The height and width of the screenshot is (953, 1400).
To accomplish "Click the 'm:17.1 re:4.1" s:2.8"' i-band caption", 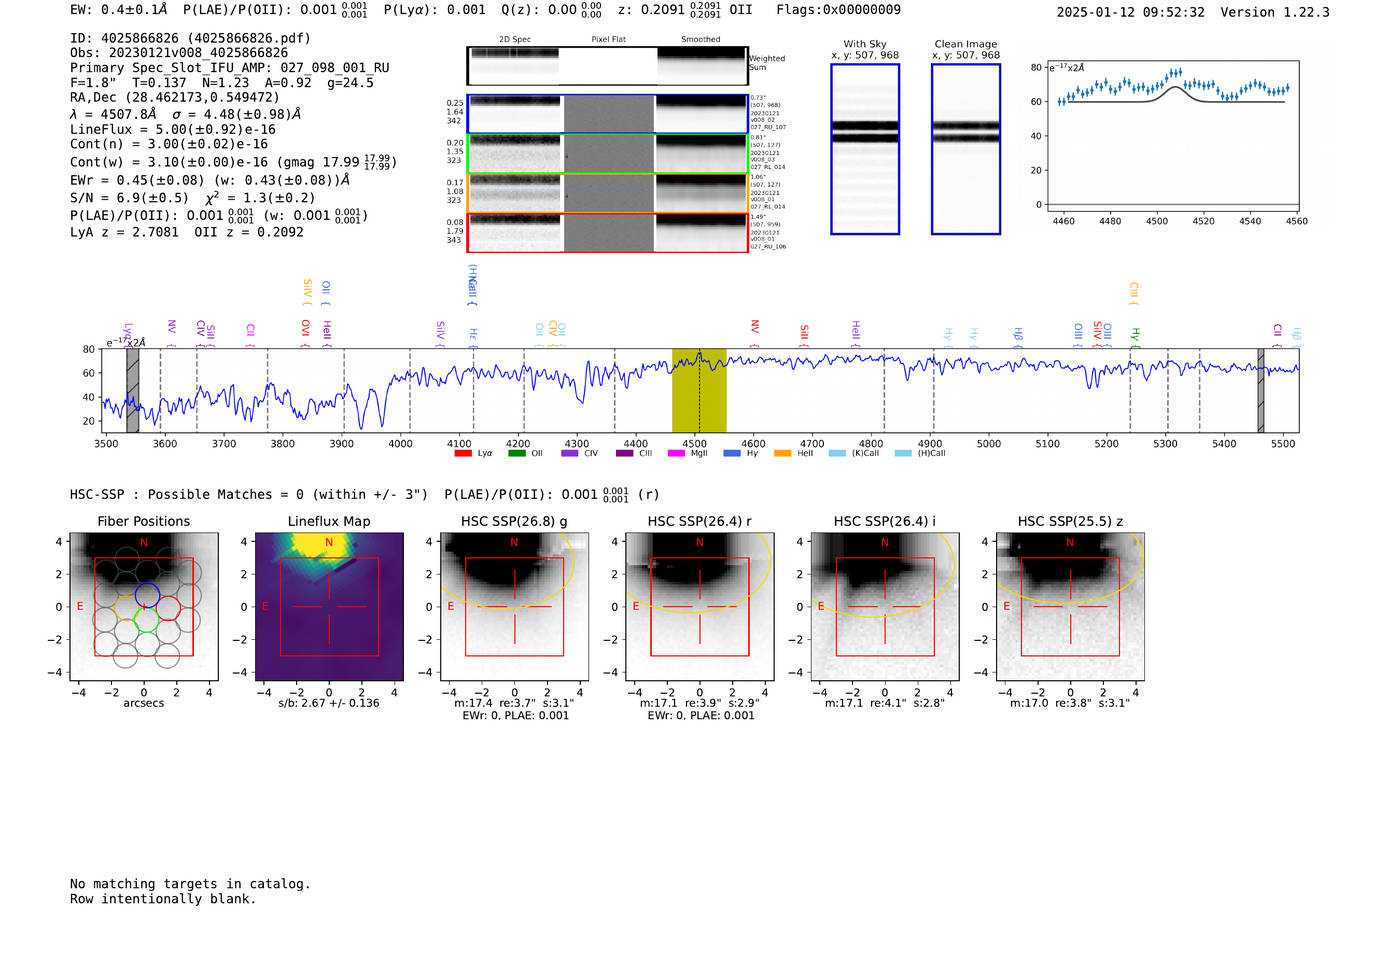I will click(884, 703).
